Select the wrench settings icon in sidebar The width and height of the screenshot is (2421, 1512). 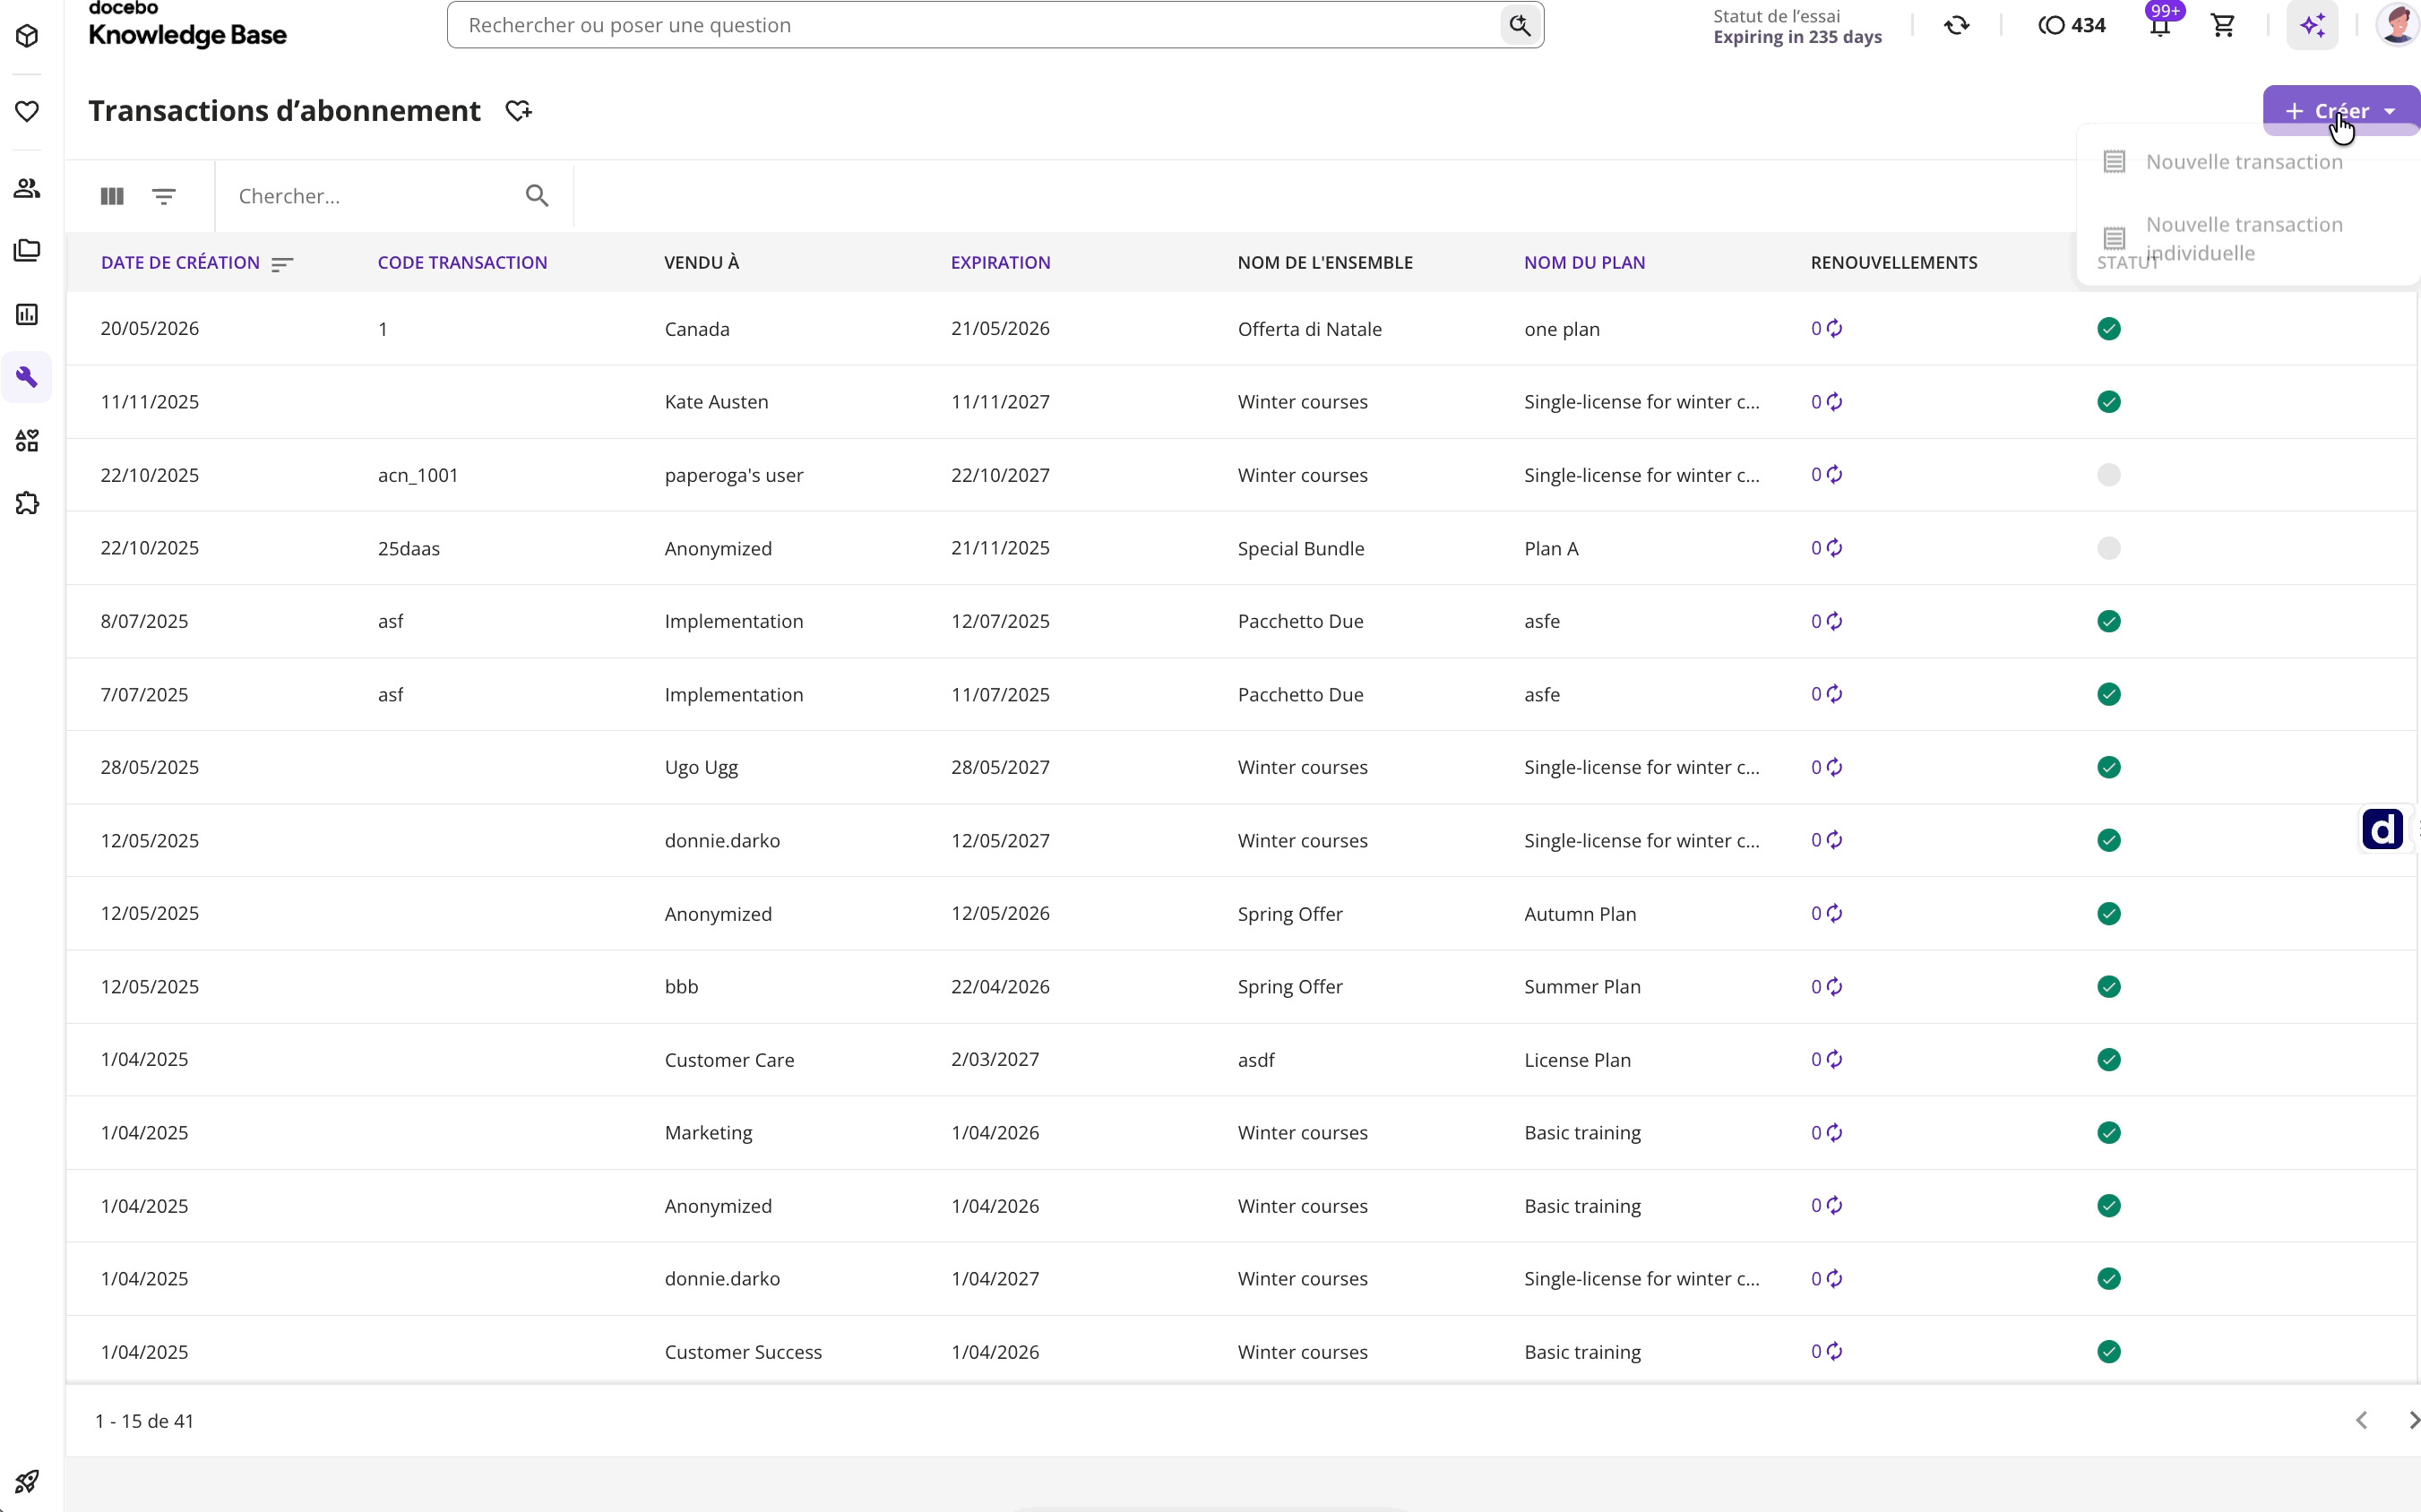pyautogui.click(x=27, y=377)
